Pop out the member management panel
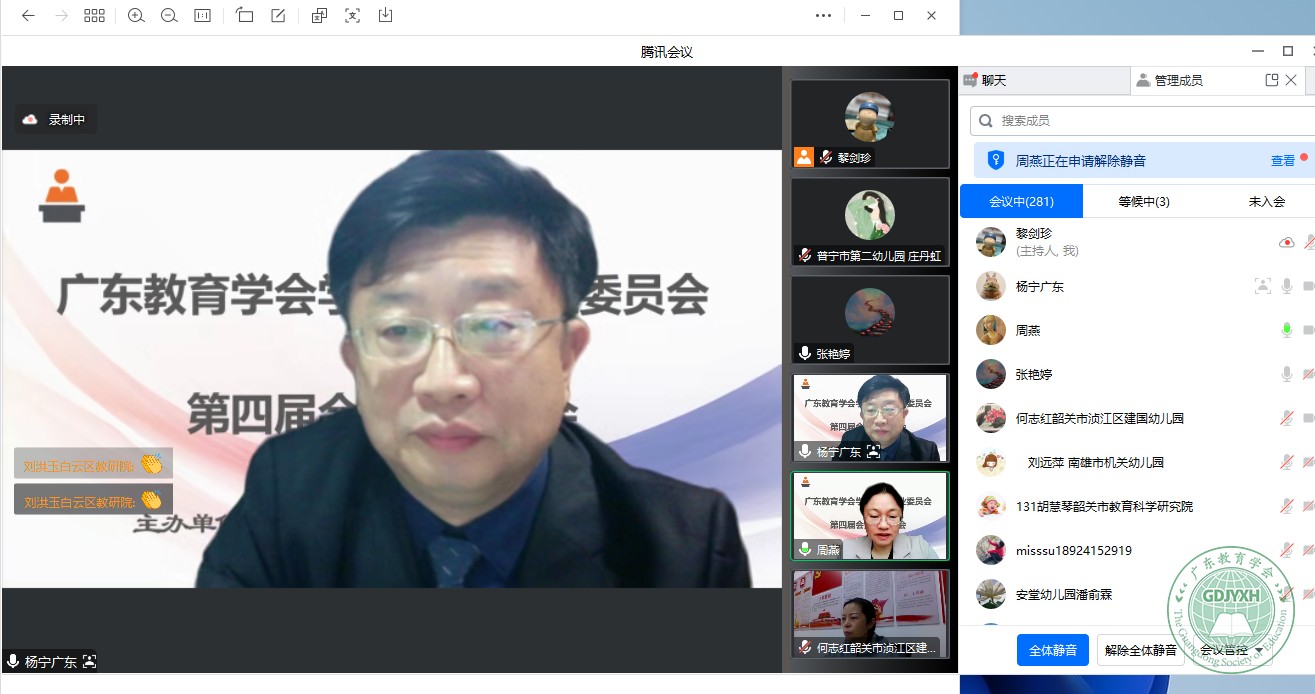 coord(1272,80)
